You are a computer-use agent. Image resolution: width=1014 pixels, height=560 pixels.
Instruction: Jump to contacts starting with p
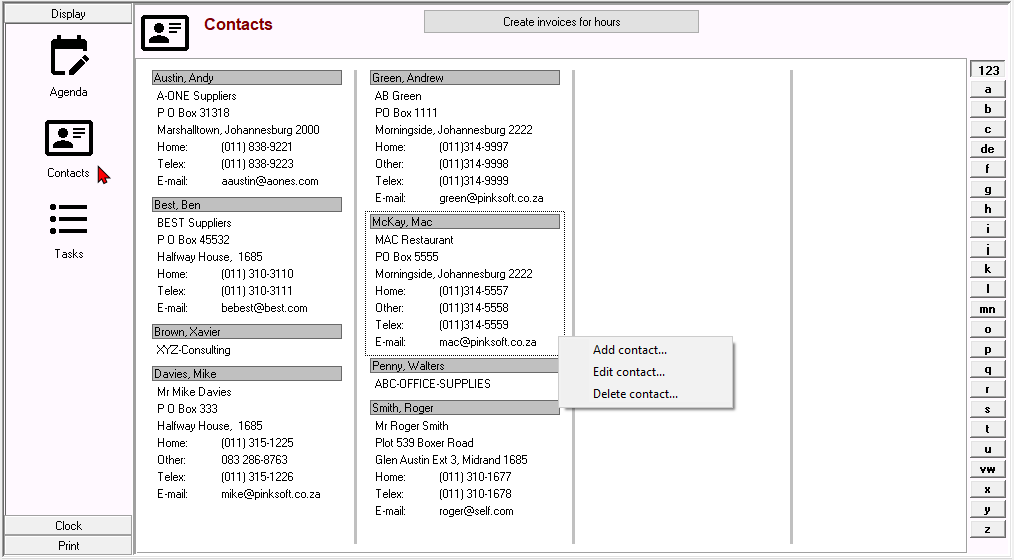coord(987,350)
